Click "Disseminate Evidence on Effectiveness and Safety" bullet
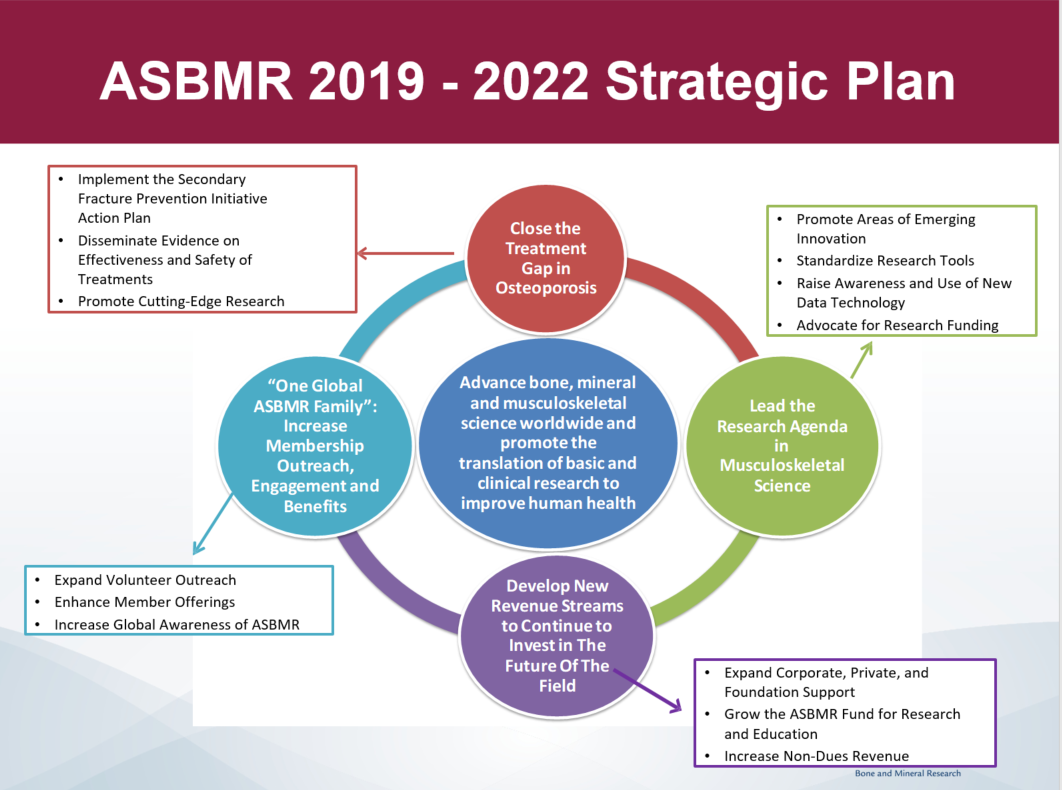Screen dimensions: 1062x790 (165, 259)
